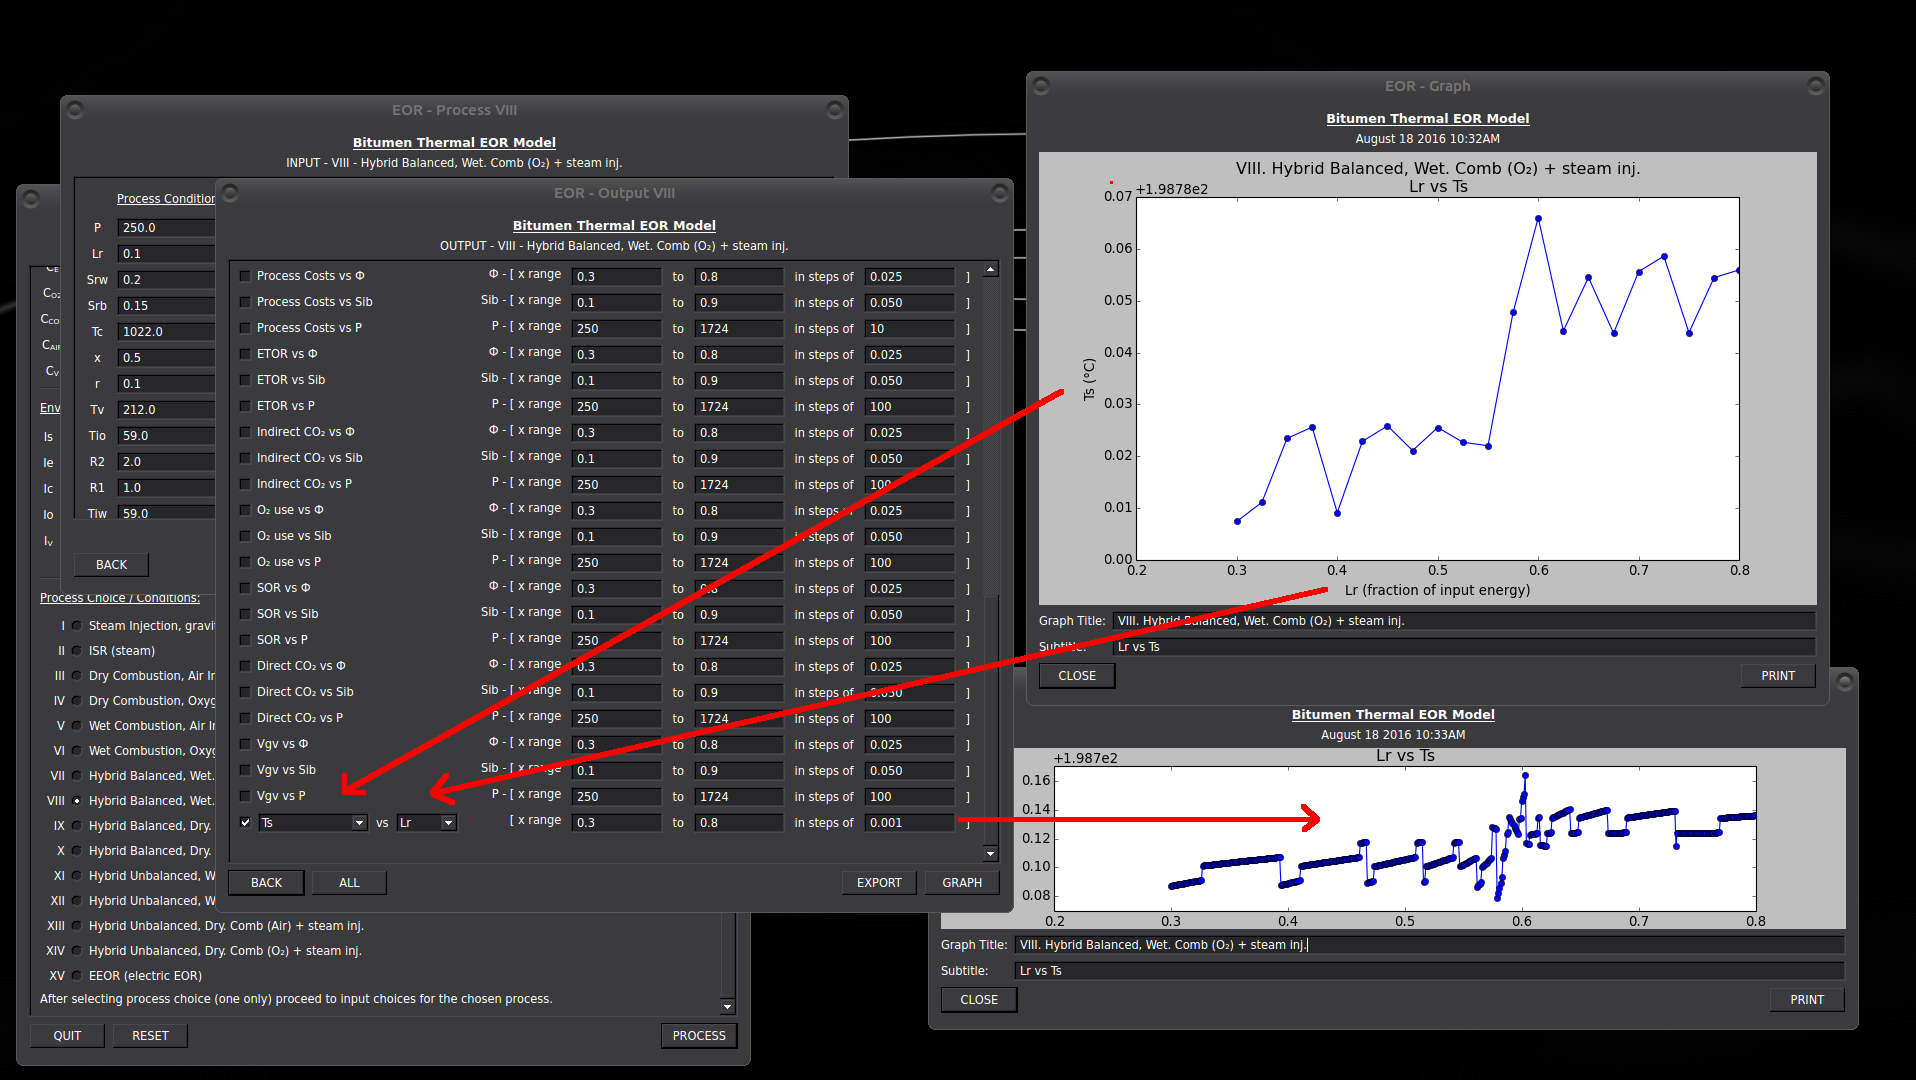The image size is (1916, 1080).
Task: Click the Srw field showing 0.2
Action: coord(166,280)
